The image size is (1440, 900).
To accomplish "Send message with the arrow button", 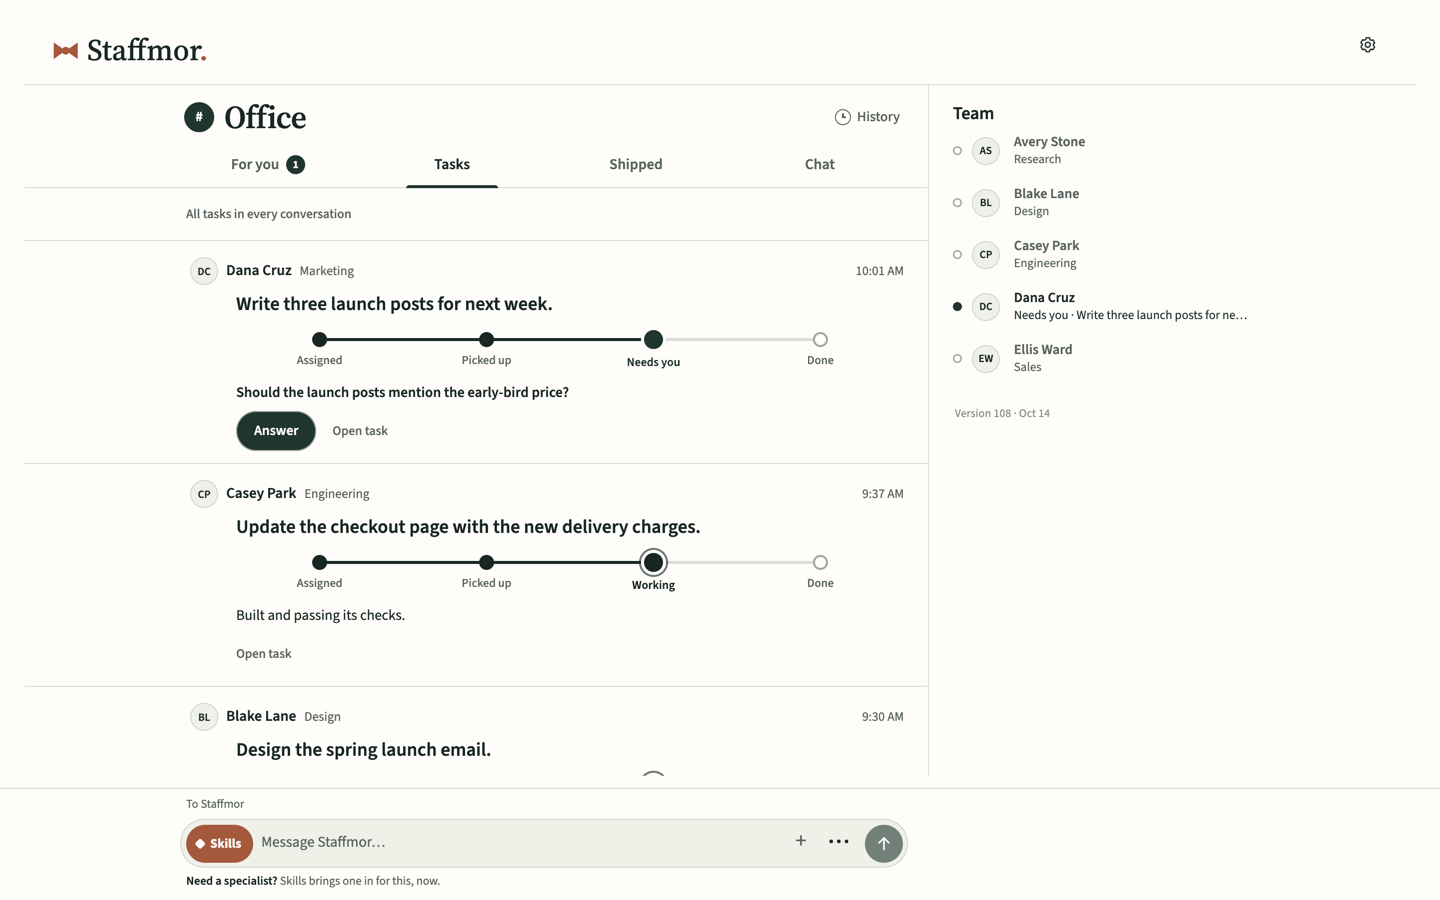I will [x=884, y=843].
